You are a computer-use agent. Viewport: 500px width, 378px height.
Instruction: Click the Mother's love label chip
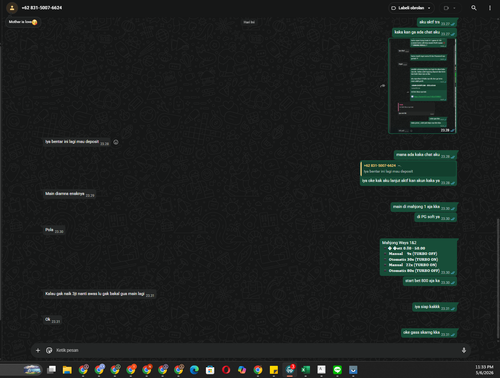(23, 22)
